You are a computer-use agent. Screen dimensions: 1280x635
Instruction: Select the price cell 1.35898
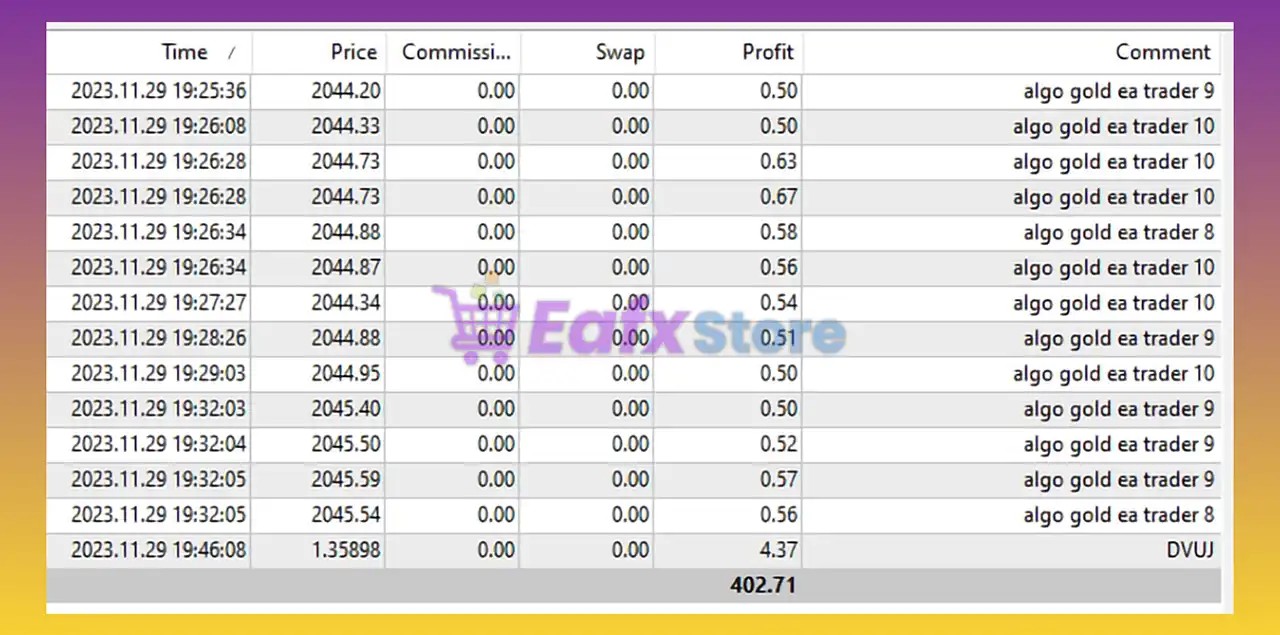pos(345,550)
